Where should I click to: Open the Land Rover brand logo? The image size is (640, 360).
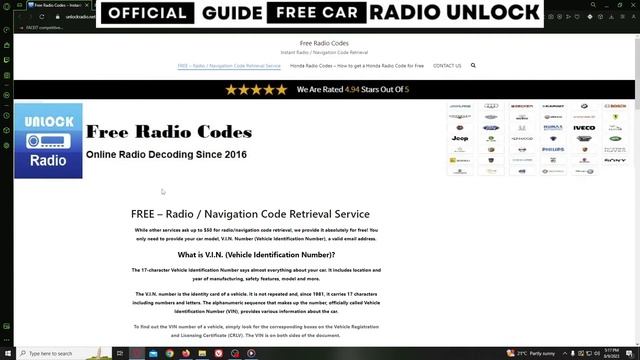[x=615, y=139]
